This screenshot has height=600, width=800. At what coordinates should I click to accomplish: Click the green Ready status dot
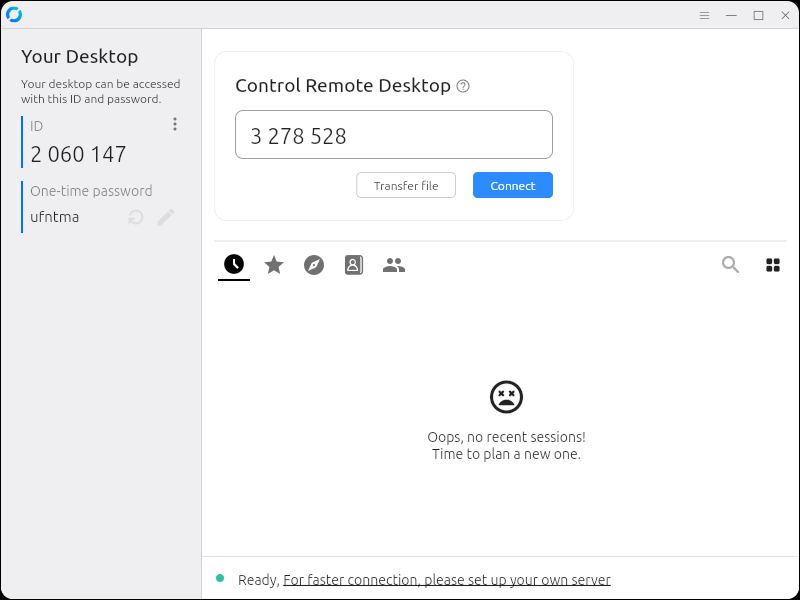point(220,578)
